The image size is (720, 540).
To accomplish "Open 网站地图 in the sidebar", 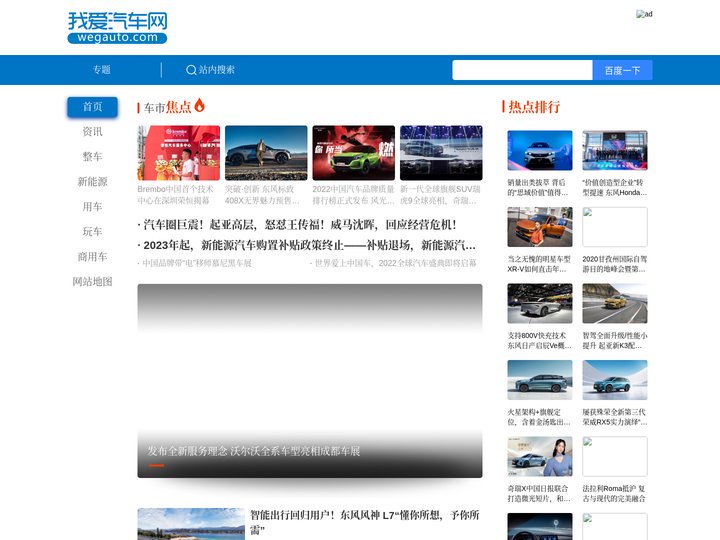I will coord(92,281).
